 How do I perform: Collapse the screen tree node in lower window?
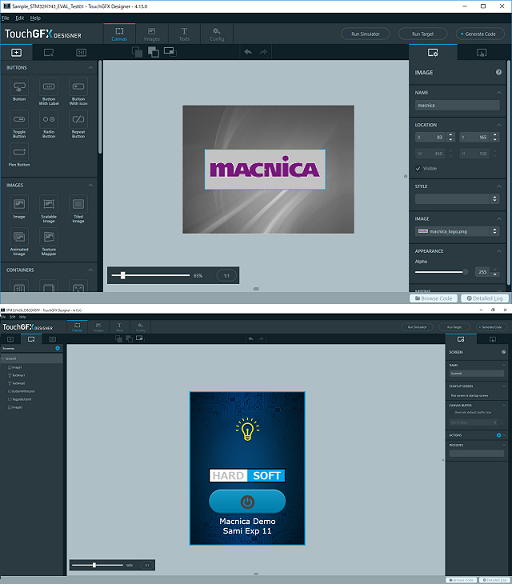tap(3, 359)
